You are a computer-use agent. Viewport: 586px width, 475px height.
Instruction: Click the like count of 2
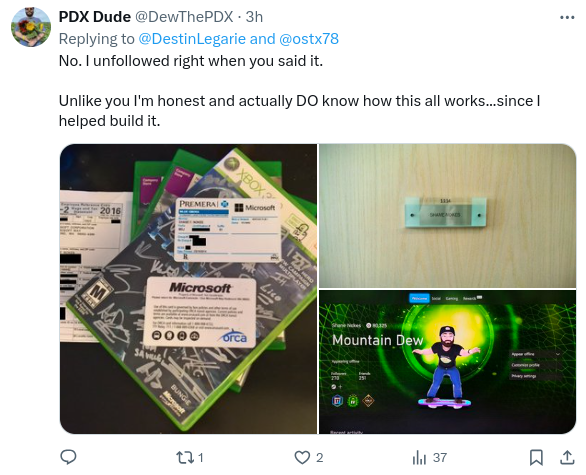click(319, 457)
